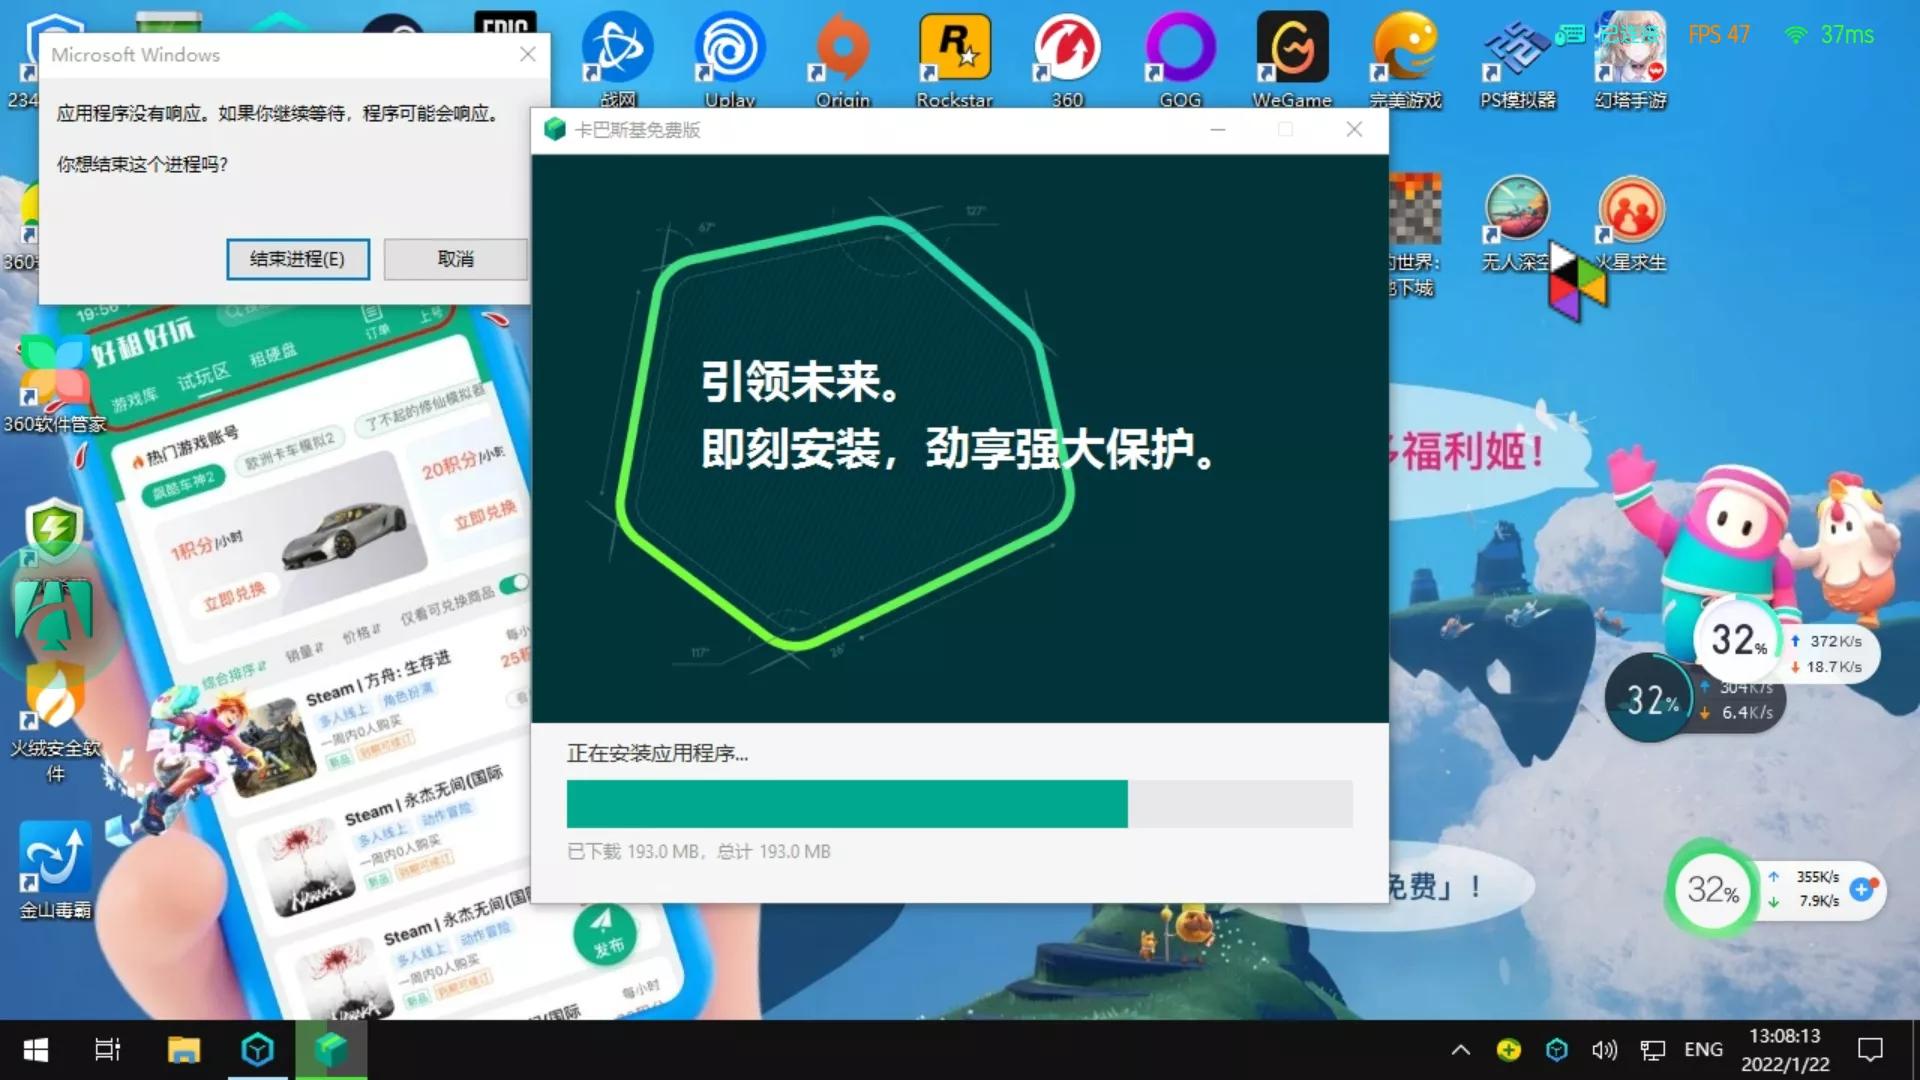Viewport: 1920px width, 1080px height.
Task: Open File Explorer from the taskbar
Action: (184, 1050)
